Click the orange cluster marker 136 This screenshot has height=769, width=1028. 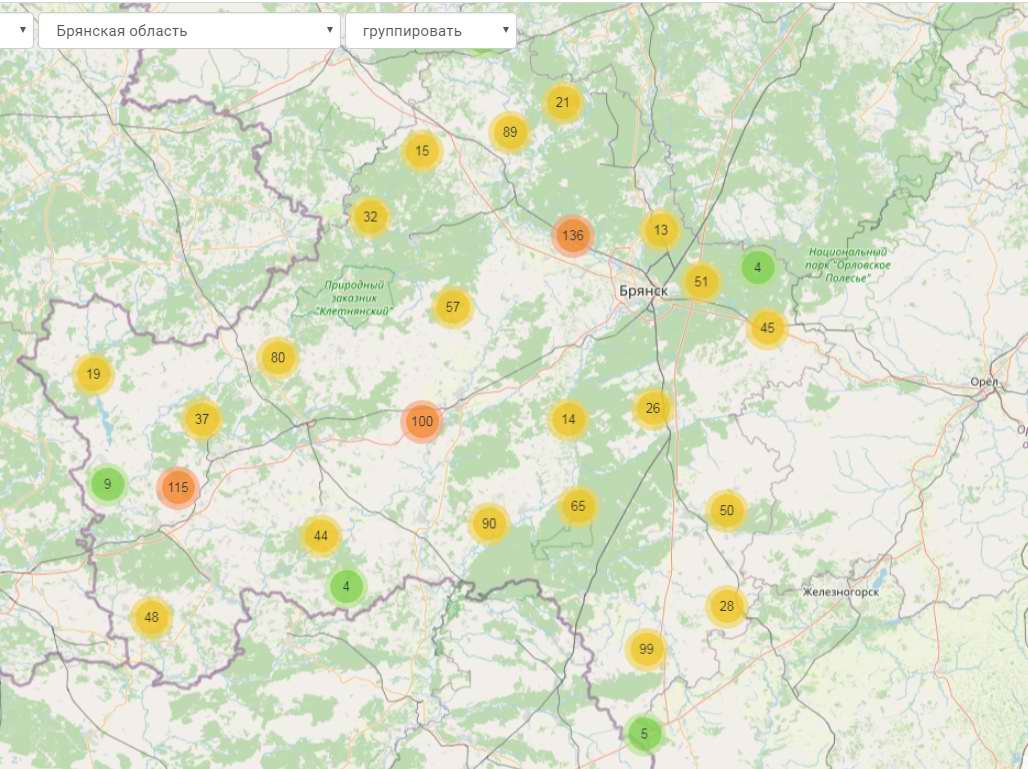tap(573, 237)
